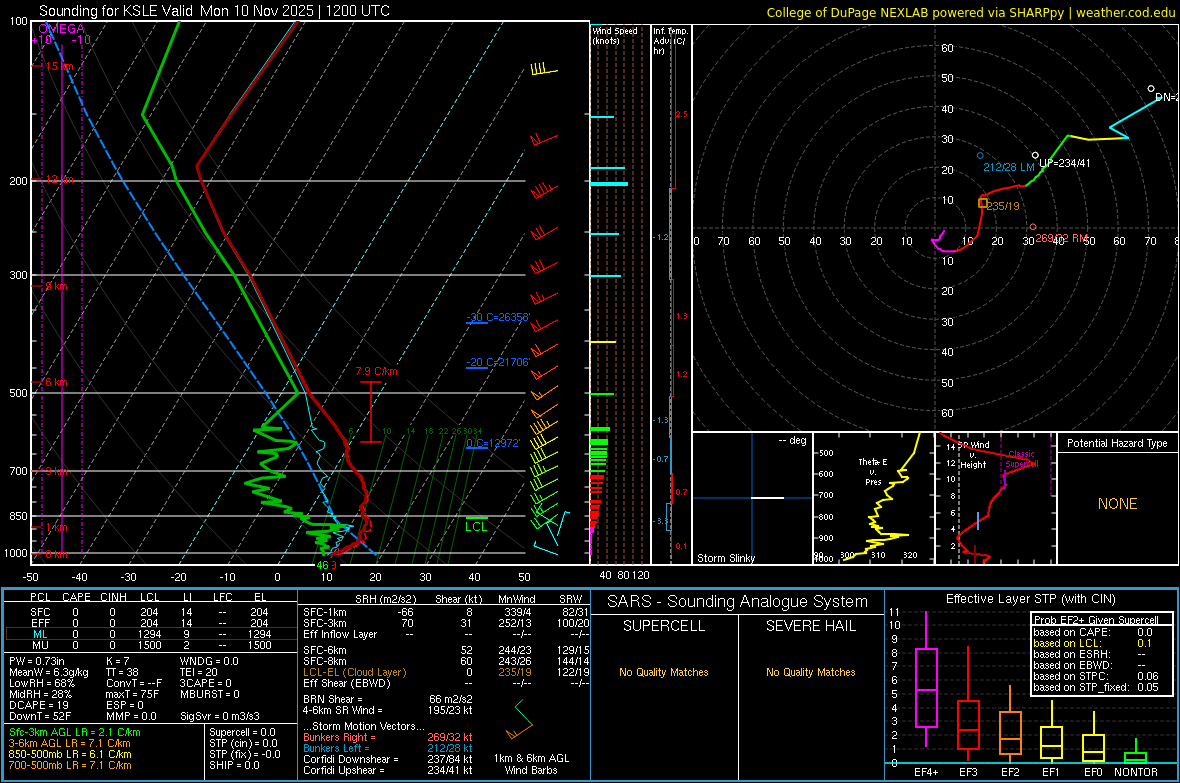Click the 15 km height marker
Image resolution: width=1180 pixels, height=783 pixels.
coord(58,66)
